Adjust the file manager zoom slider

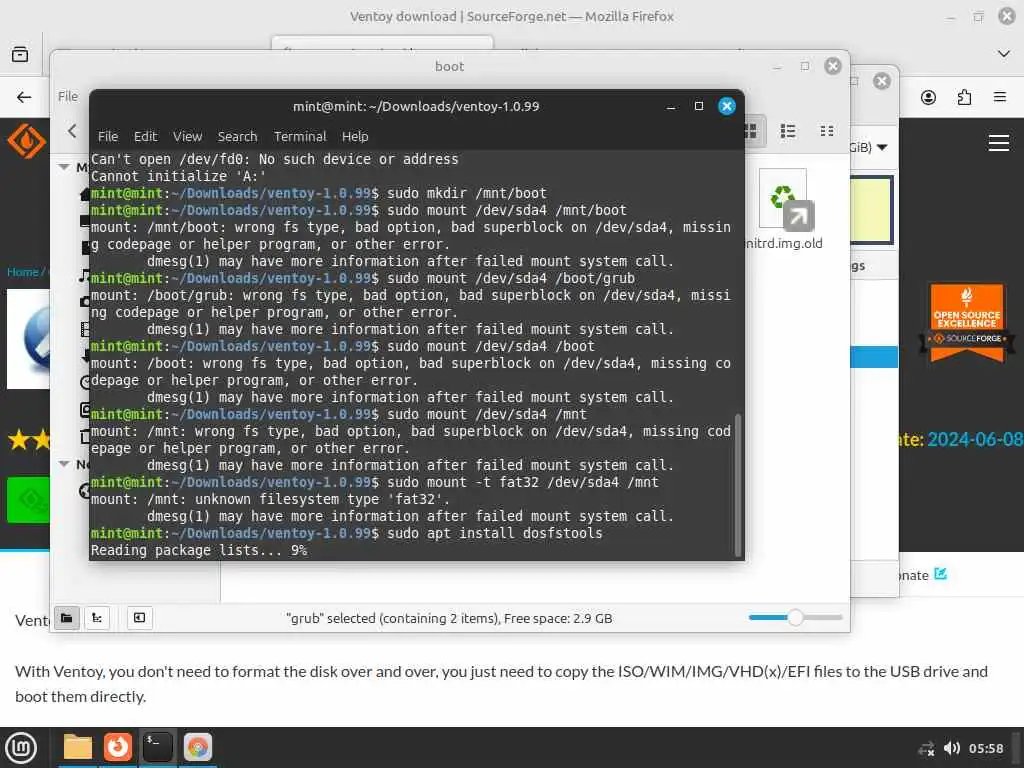point(795,618)
